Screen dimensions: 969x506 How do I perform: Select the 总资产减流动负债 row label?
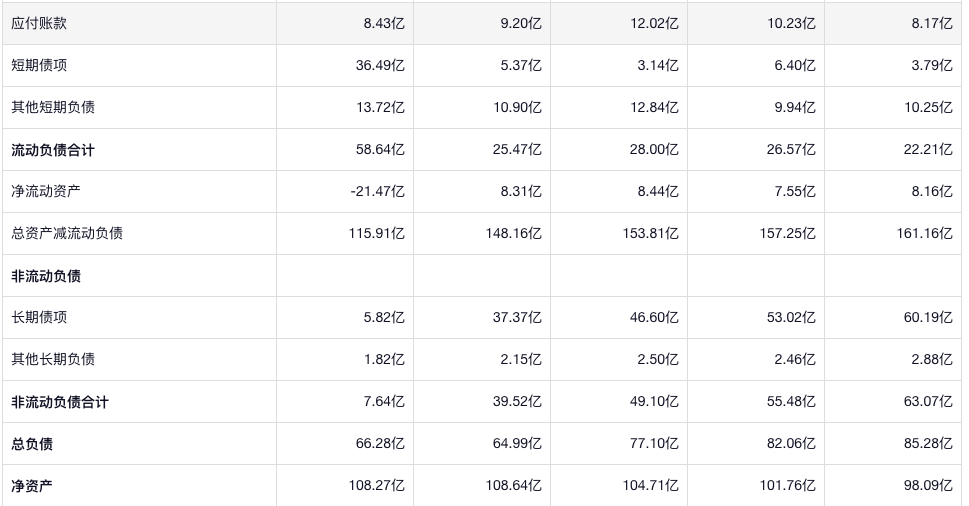(x=67, y=234)
